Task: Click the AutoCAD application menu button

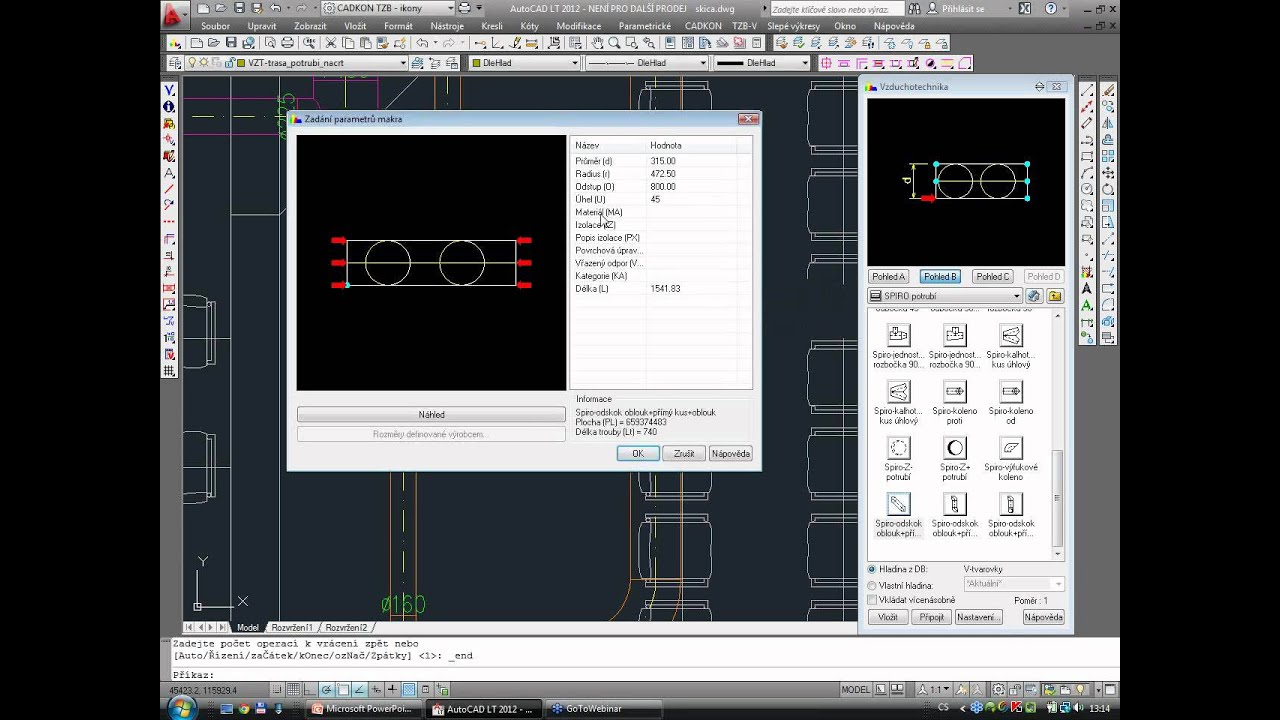Action: [173, 14]
